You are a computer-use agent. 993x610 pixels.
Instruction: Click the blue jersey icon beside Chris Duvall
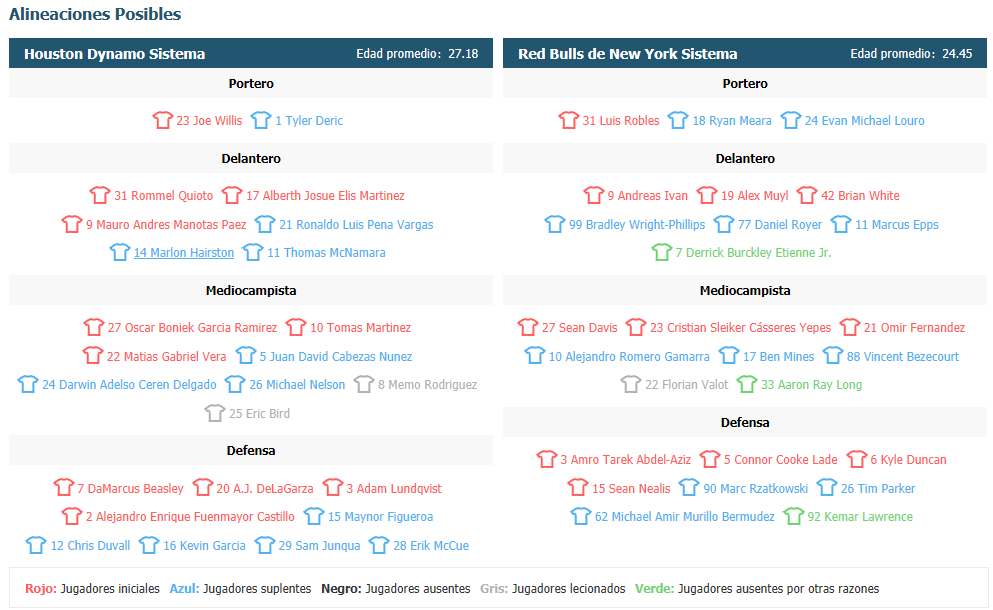36,545
